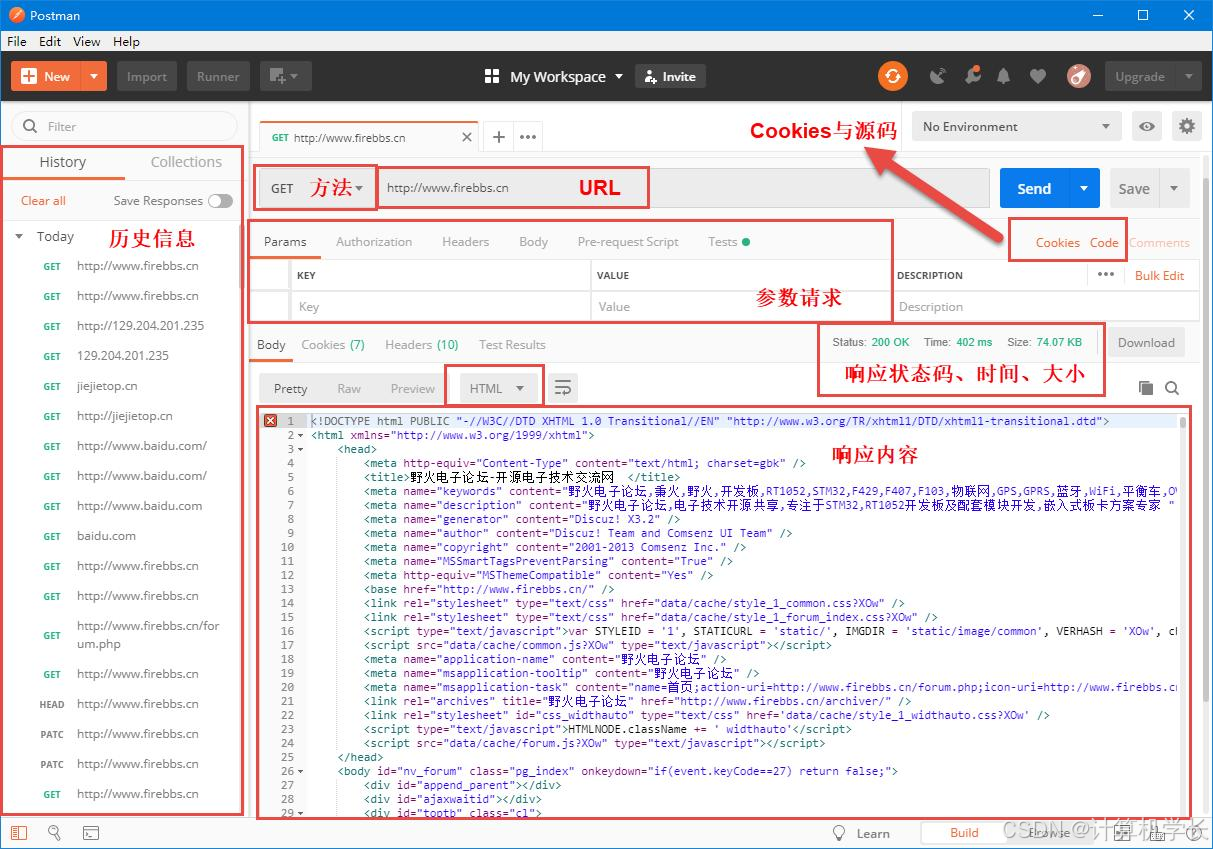Viewport: 1213px width, 849px height.
Task: Search within the response body
Action: (1172, 388)
